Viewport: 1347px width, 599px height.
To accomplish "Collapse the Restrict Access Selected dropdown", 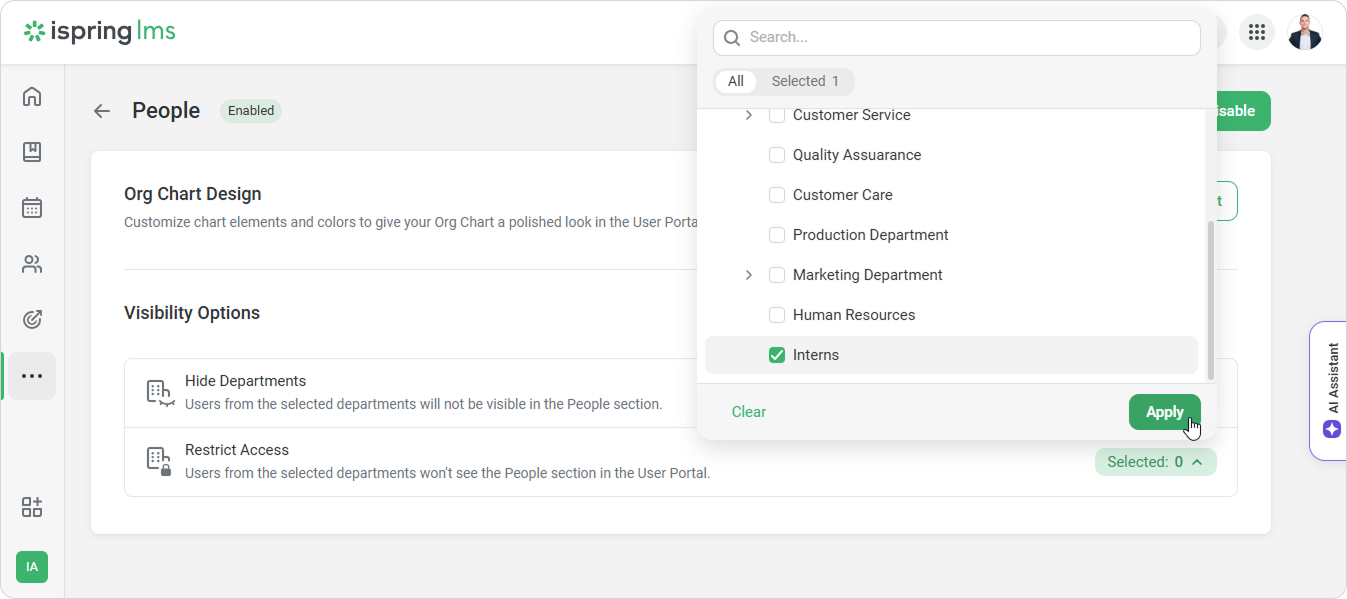I will [x=1155, y=462].
